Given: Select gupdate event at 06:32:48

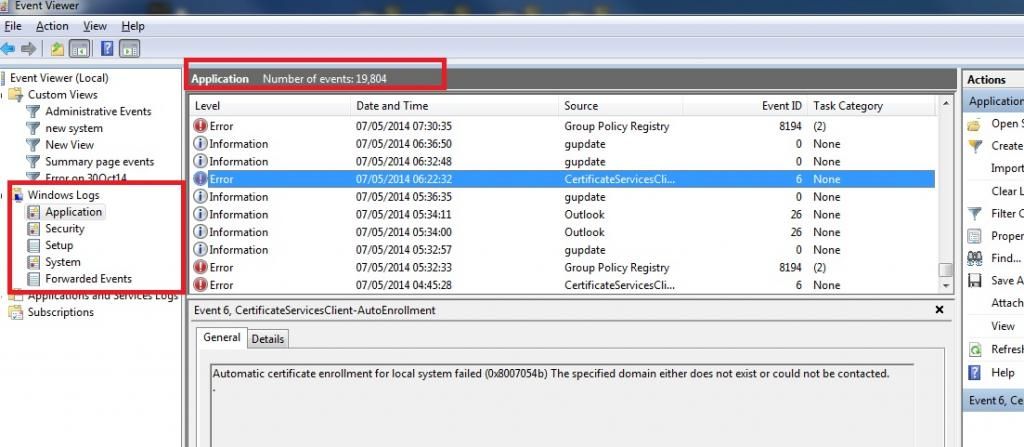Looking at the screenshot, I should point(564,161).
